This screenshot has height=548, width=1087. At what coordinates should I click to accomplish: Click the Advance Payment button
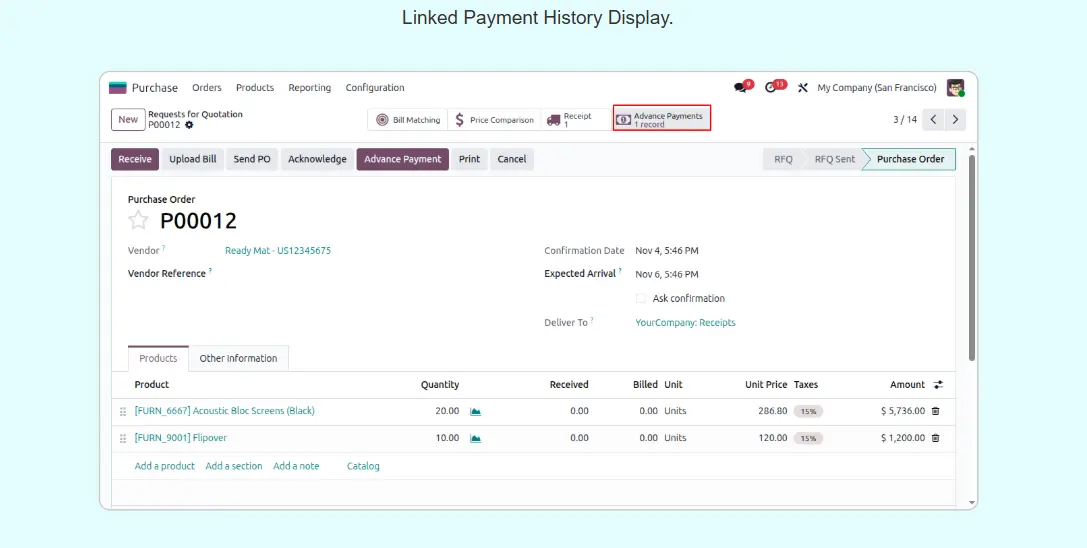tap(402, 159)
